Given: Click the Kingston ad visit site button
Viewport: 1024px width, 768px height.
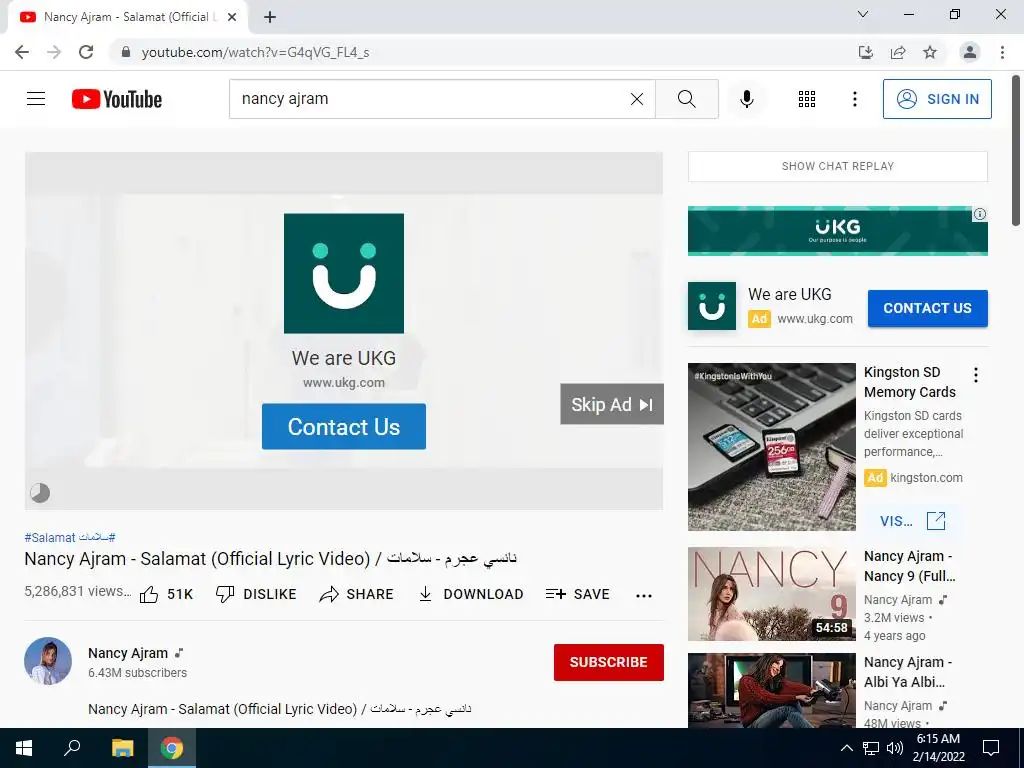Looking at the screenshot, I should pyautogui.click(x=912, y=520).
